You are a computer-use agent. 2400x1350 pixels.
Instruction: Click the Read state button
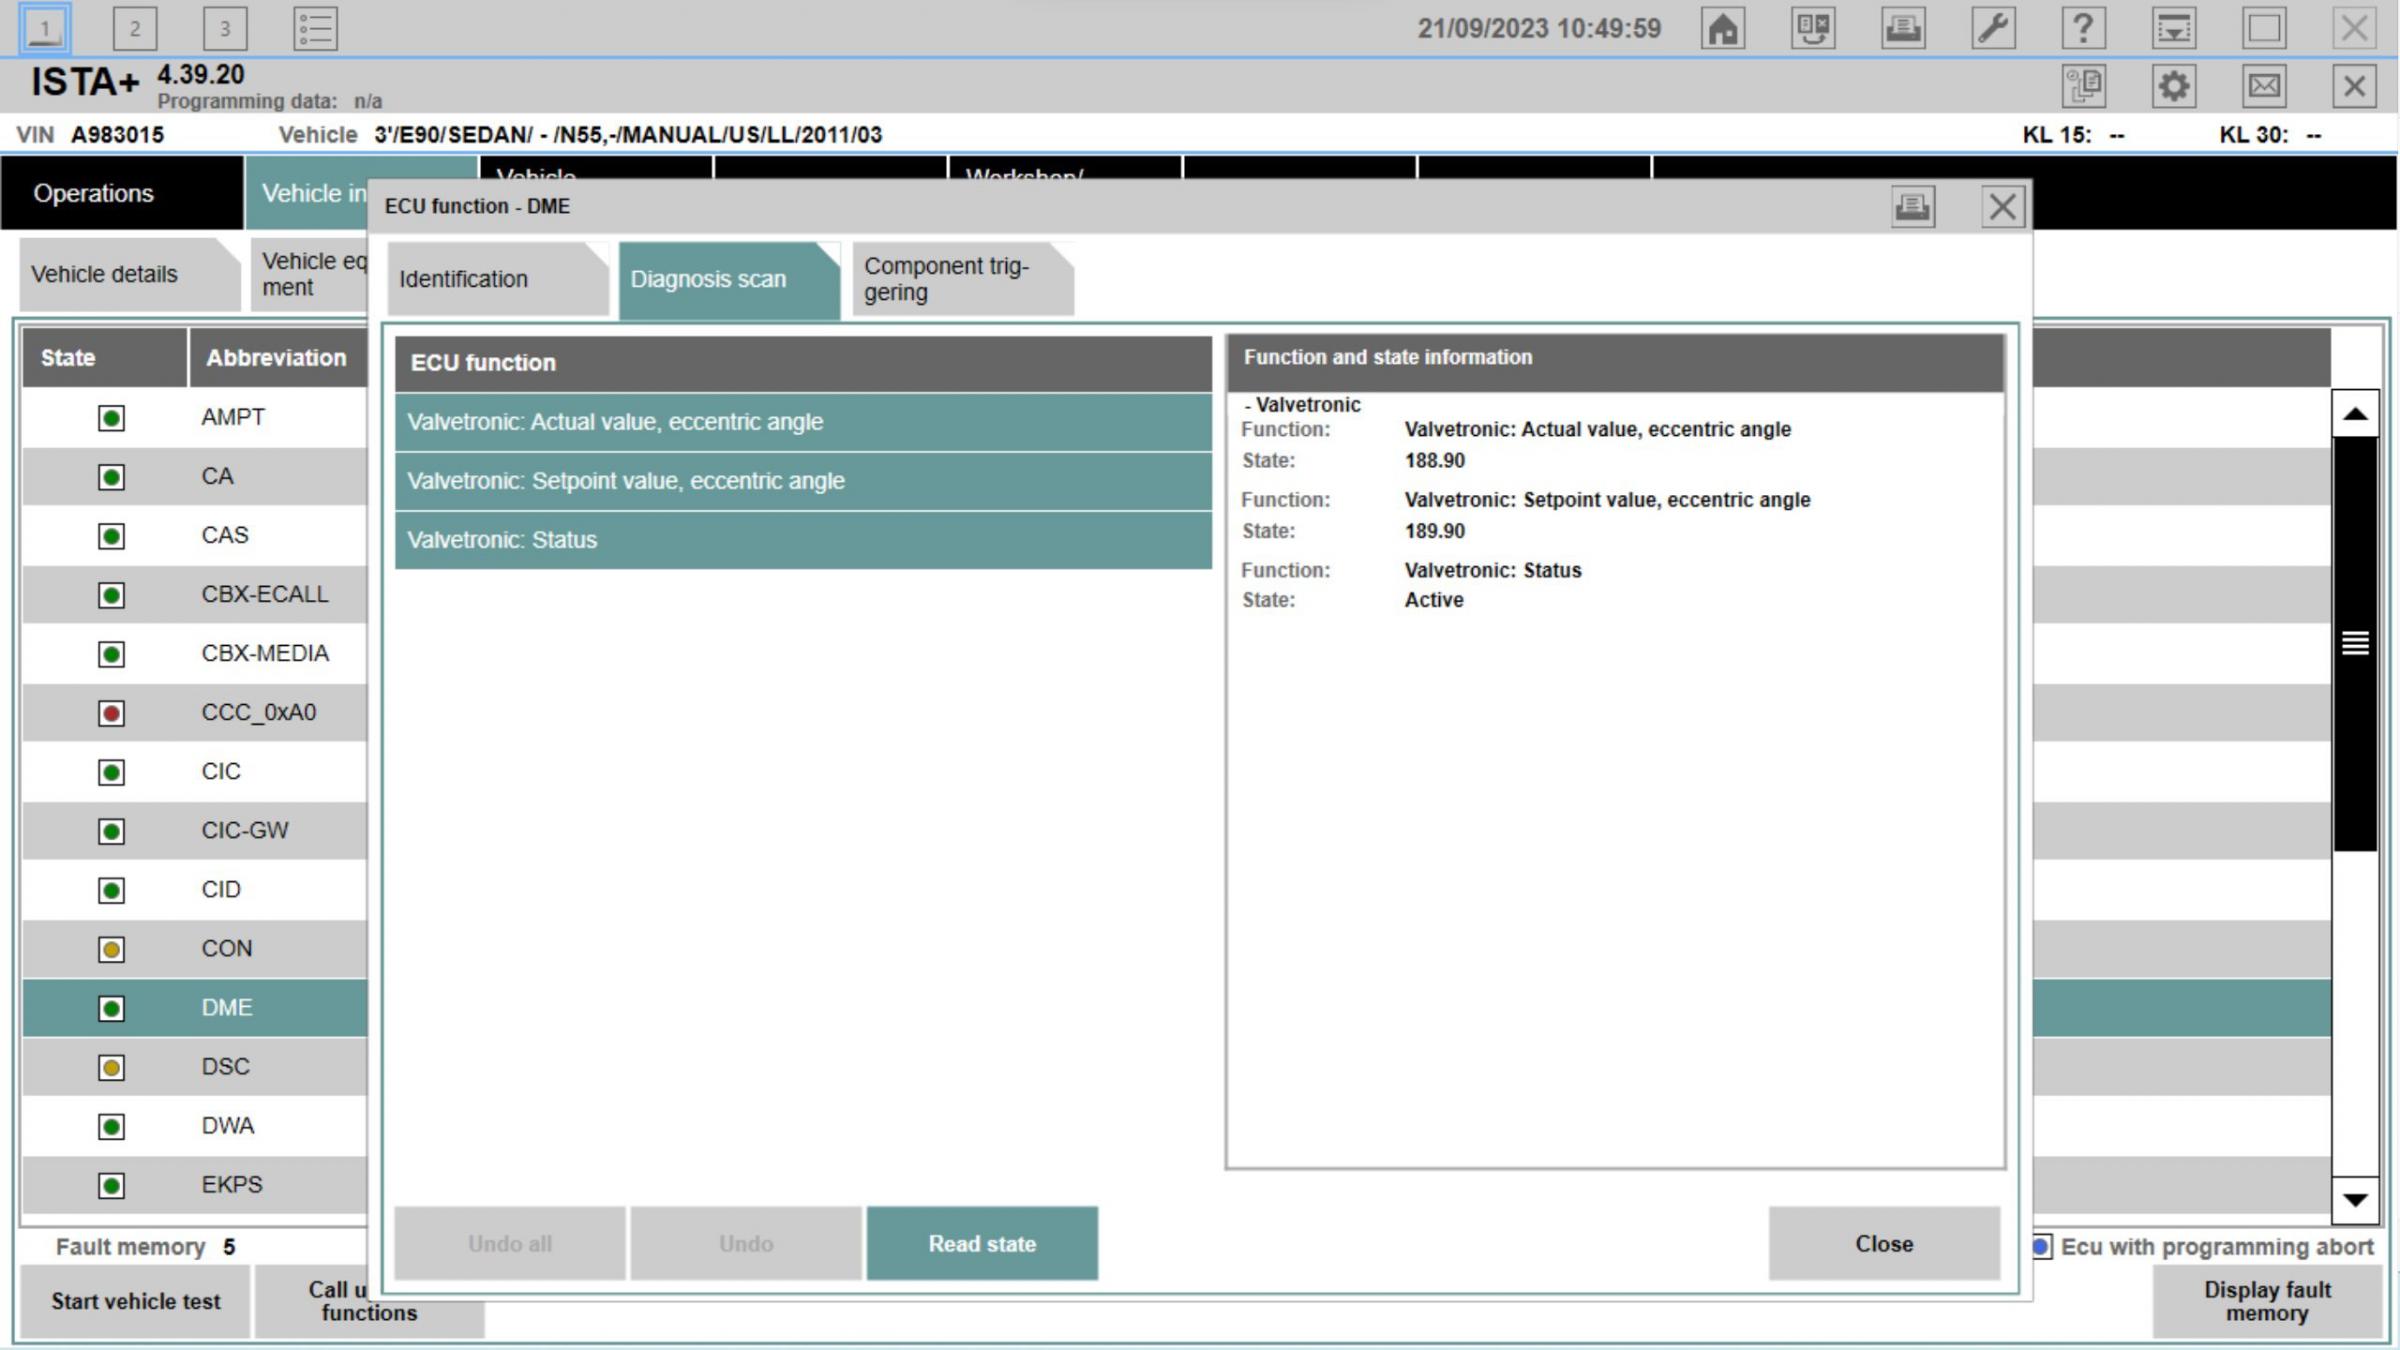[x=982, y=1243]
